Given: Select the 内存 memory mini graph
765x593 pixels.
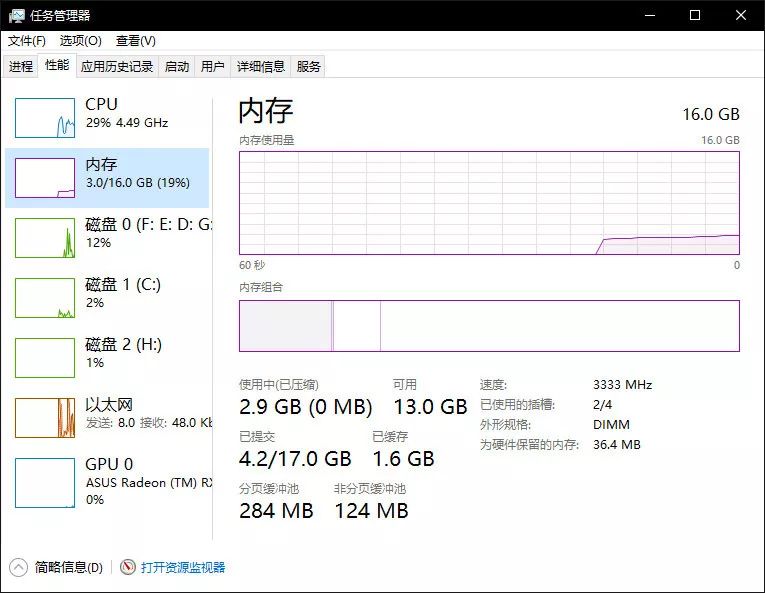Looking at the screenshot, I should [x=45, y=178].
